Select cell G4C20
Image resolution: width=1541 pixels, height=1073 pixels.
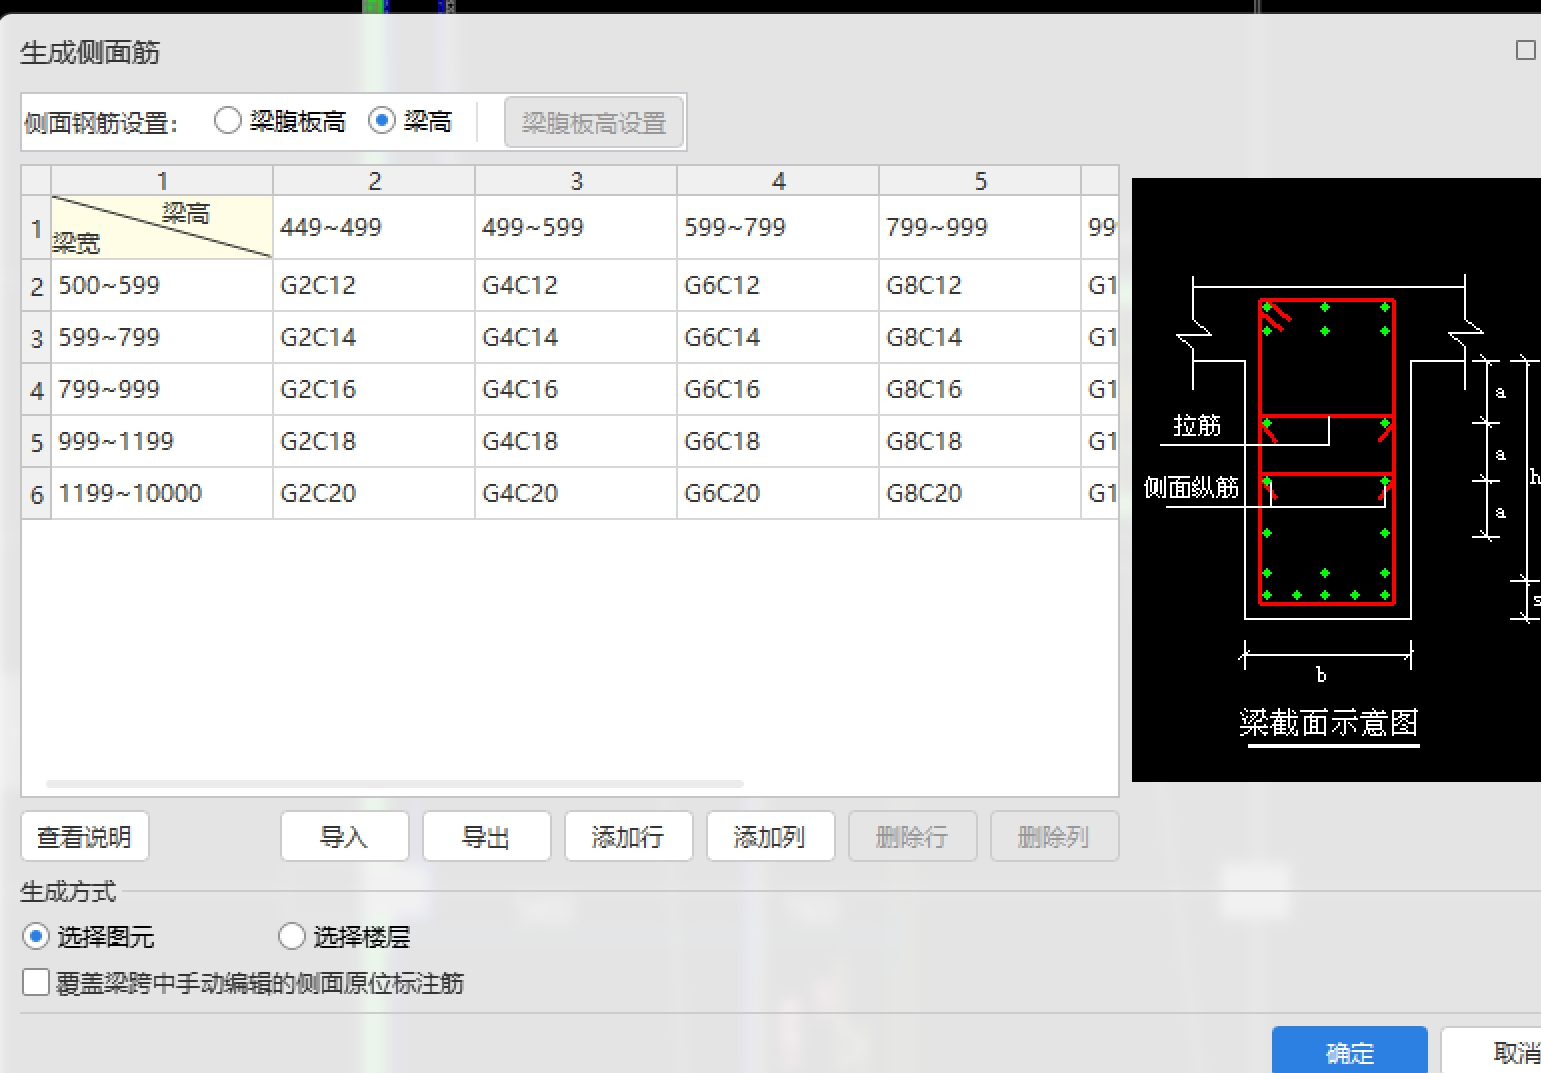tap(576, 493)
